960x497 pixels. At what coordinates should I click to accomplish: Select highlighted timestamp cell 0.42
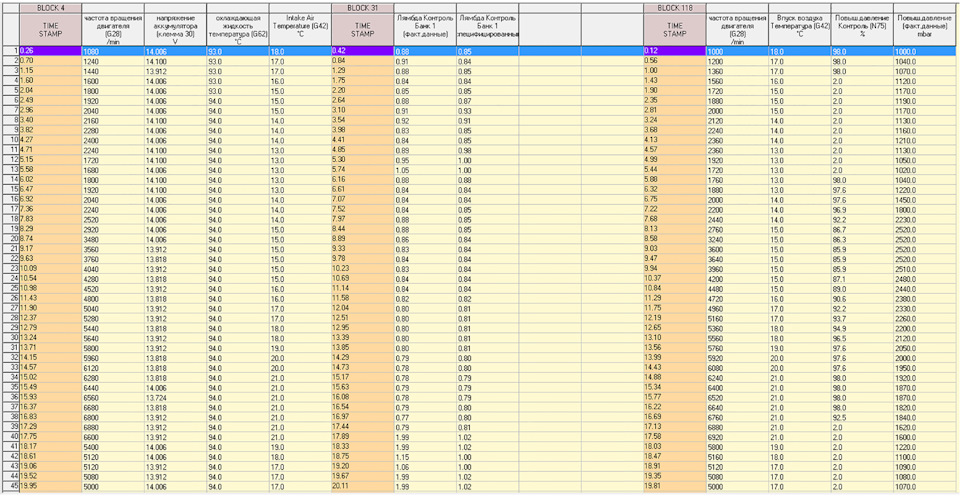click(x=362, y=51)
